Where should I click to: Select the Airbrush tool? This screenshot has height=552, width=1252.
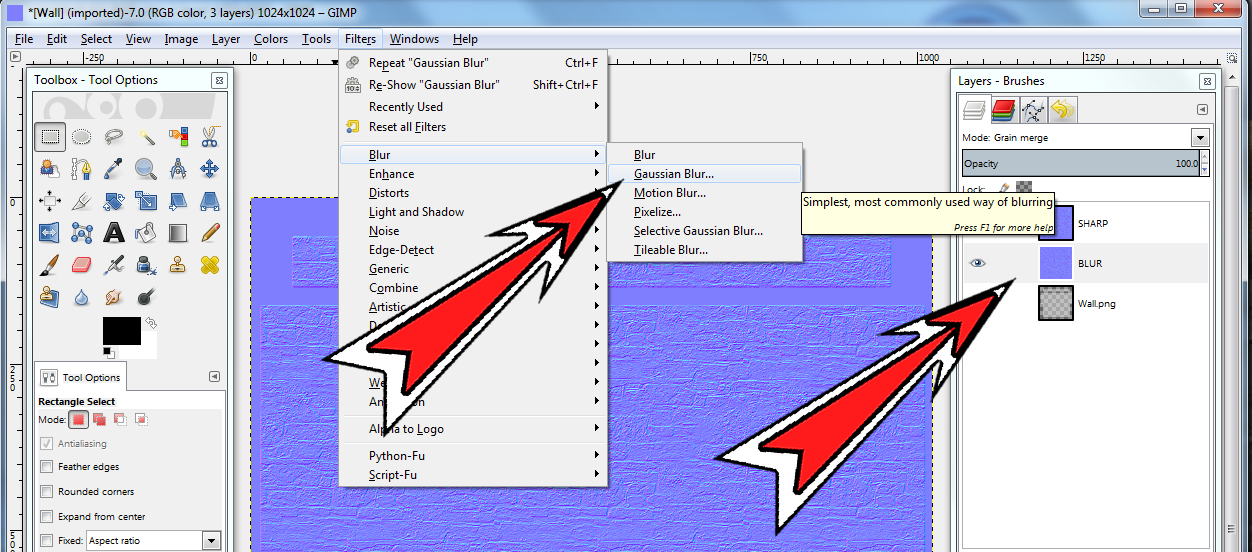(114, 265)
